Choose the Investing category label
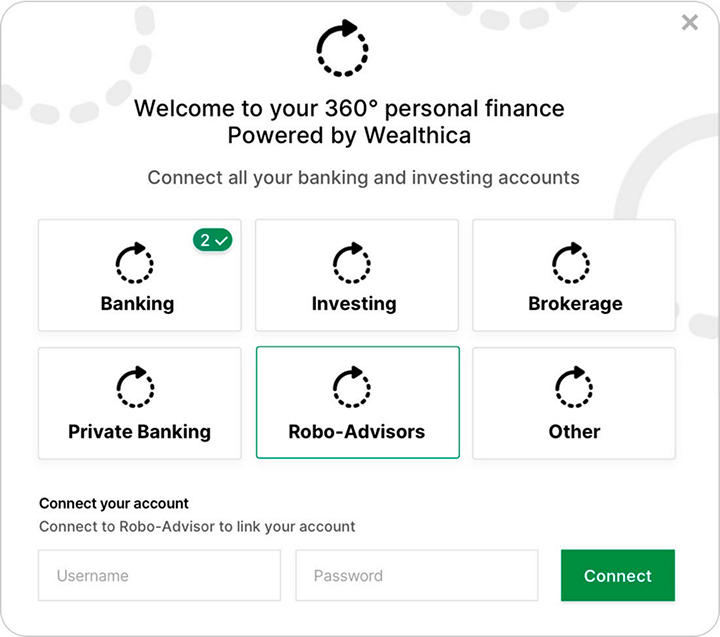The height and width of the screenshot is (637, 720). (x=354, y=304)
